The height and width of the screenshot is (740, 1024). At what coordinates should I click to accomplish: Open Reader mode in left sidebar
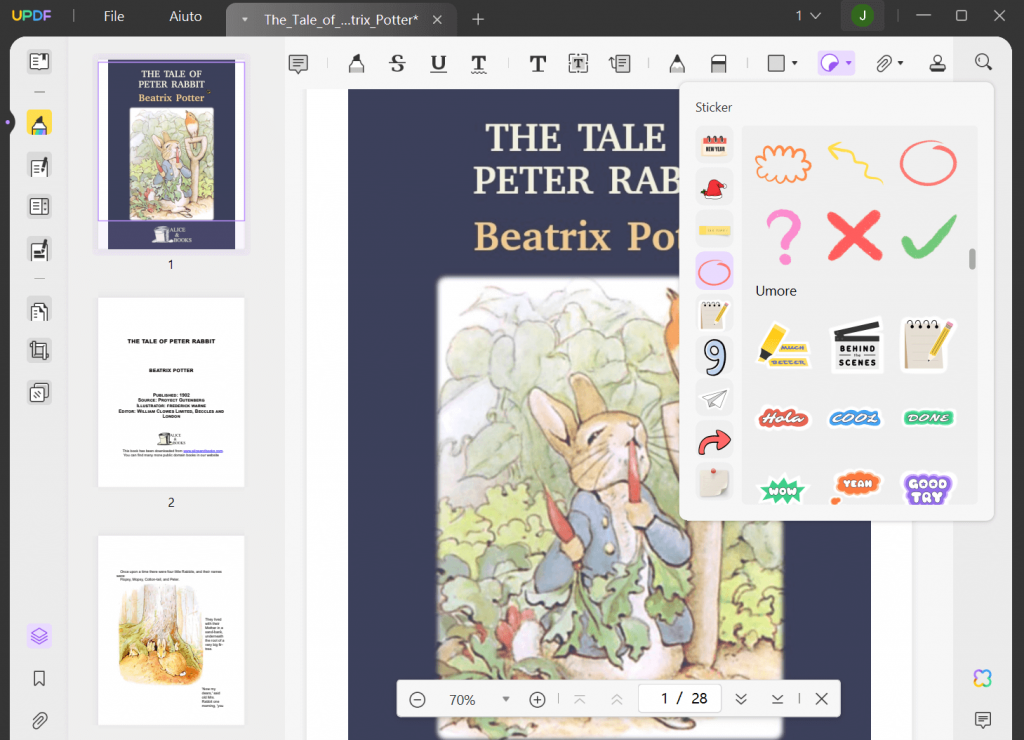[39, 61]
